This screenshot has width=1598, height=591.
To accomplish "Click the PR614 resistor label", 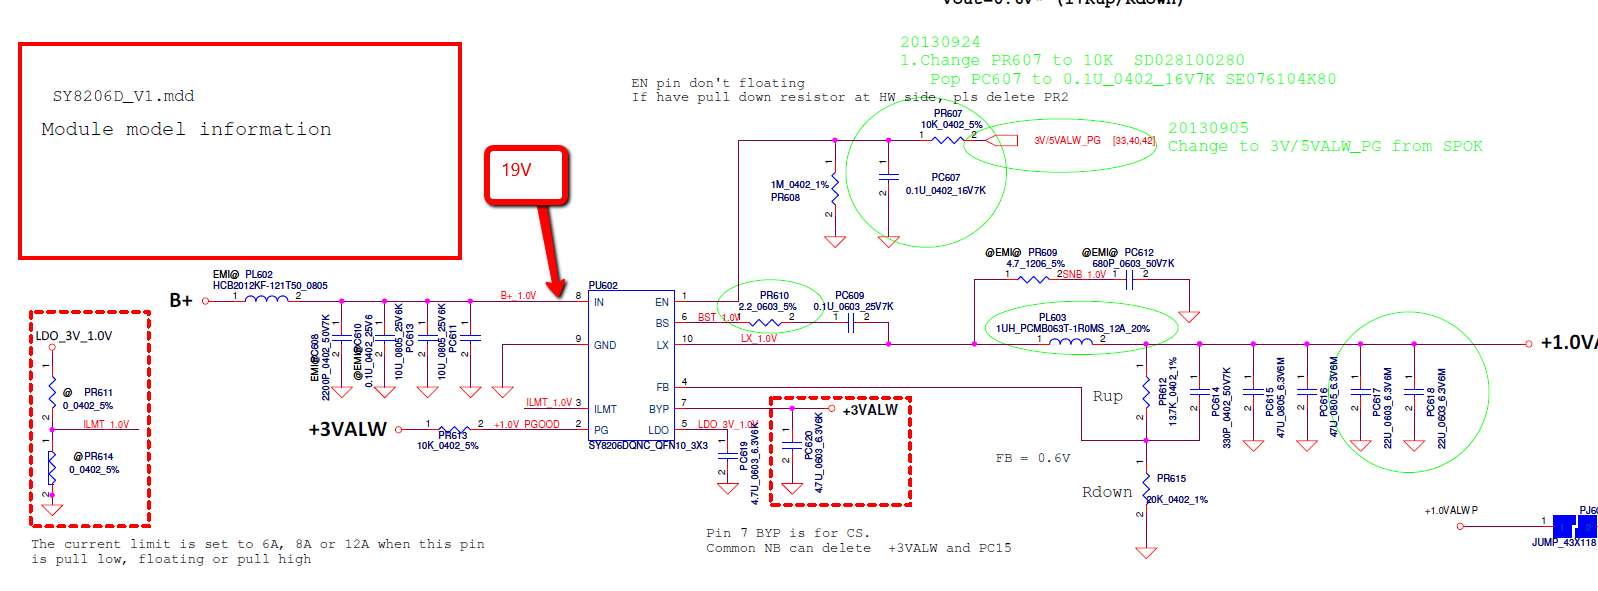I will (98, 456).
